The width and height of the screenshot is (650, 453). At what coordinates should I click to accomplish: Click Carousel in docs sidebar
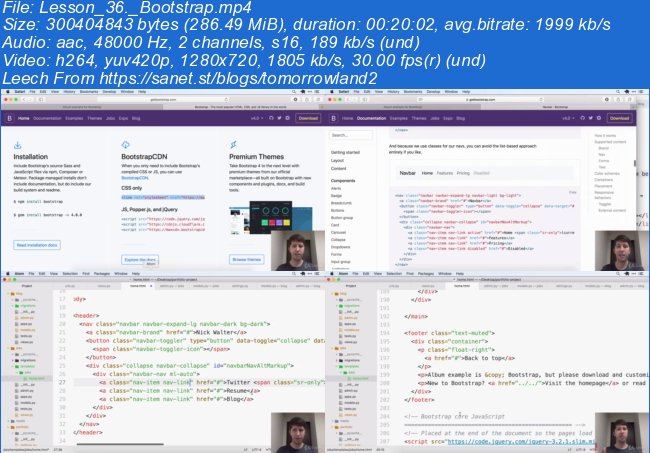coord(338,233)
